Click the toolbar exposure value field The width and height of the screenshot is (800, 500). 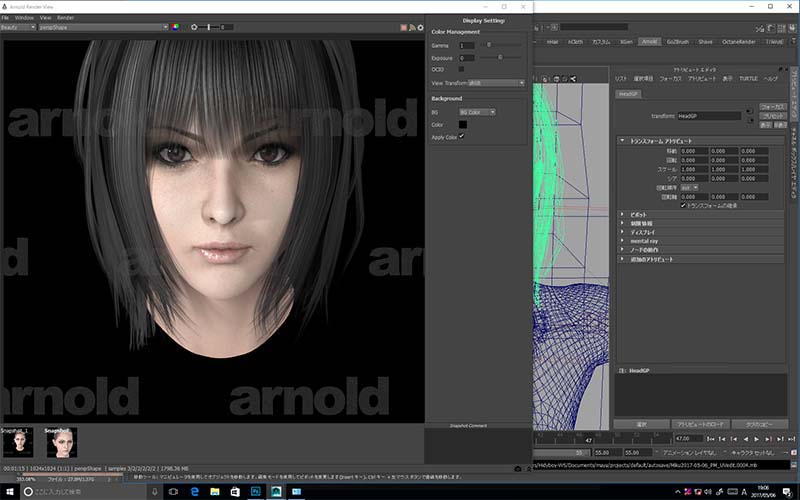pyautogui.click(x=227, y=27)
